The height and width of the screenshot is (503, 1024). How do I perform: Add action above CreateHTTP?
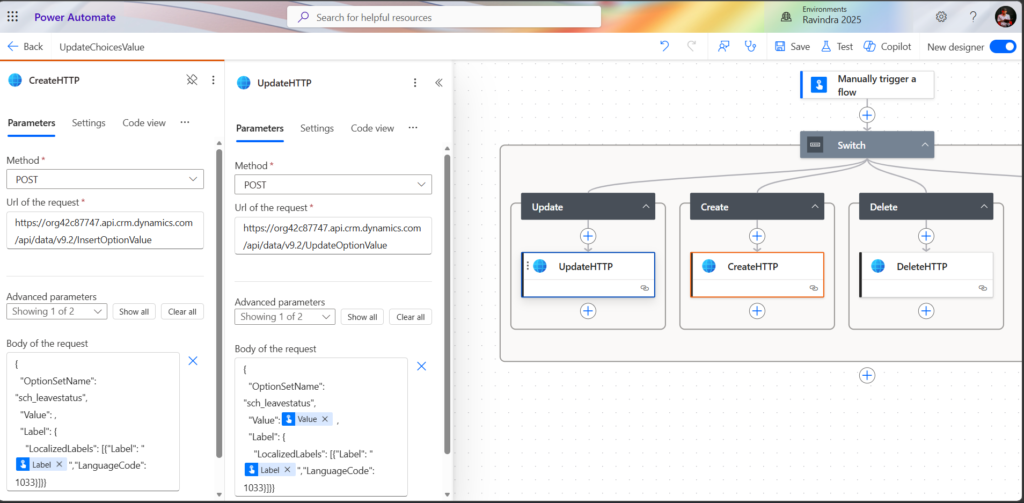pos(757,235)
